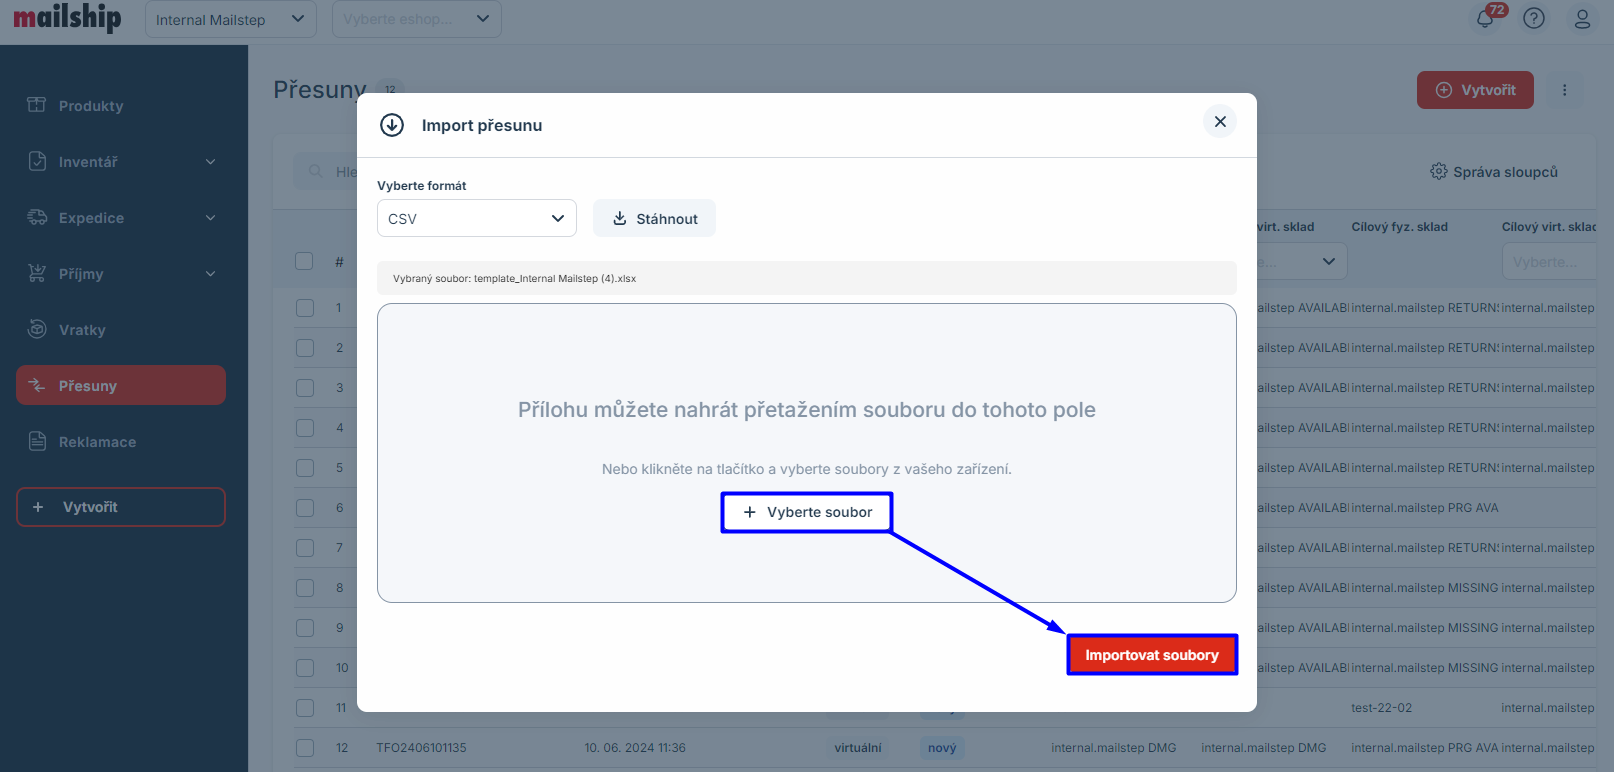Open Produkty in the sidebar
This screenshot has height=772, width=1614.
[x=90, y=106]
